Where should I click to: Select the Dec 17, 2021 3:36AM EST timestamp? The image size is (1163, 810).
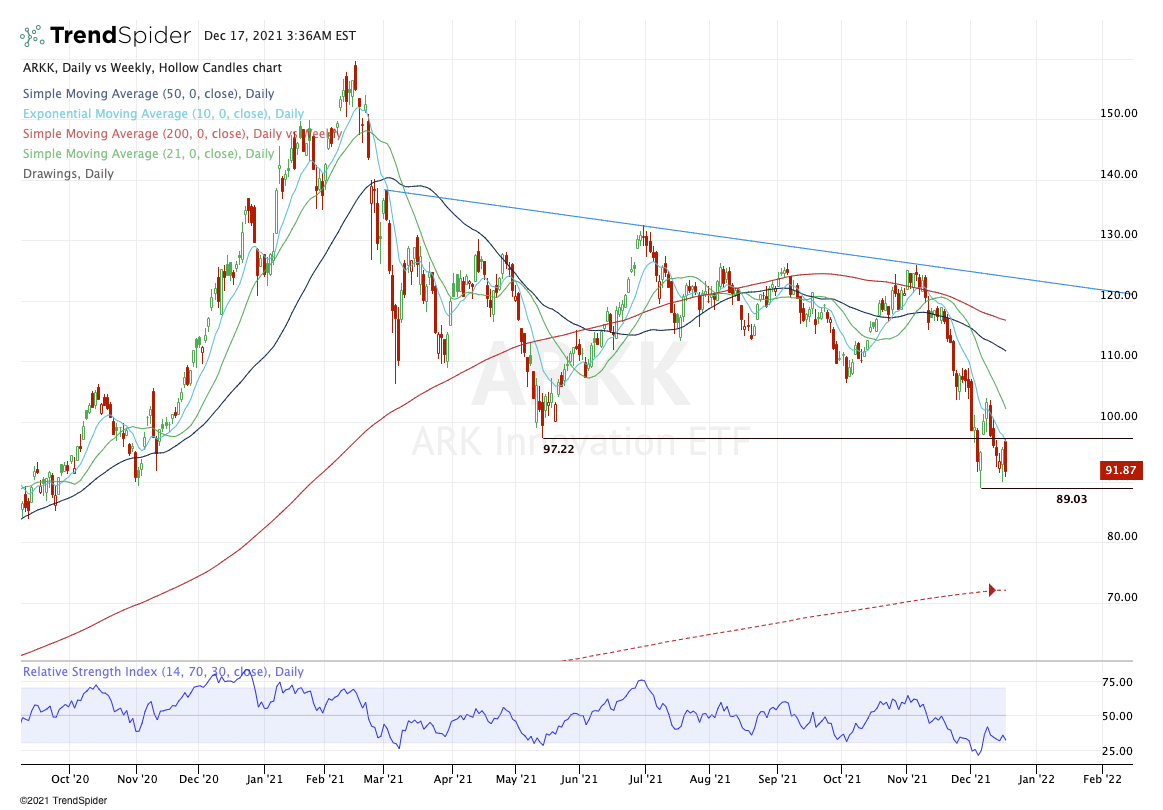[x=280, y=36]
